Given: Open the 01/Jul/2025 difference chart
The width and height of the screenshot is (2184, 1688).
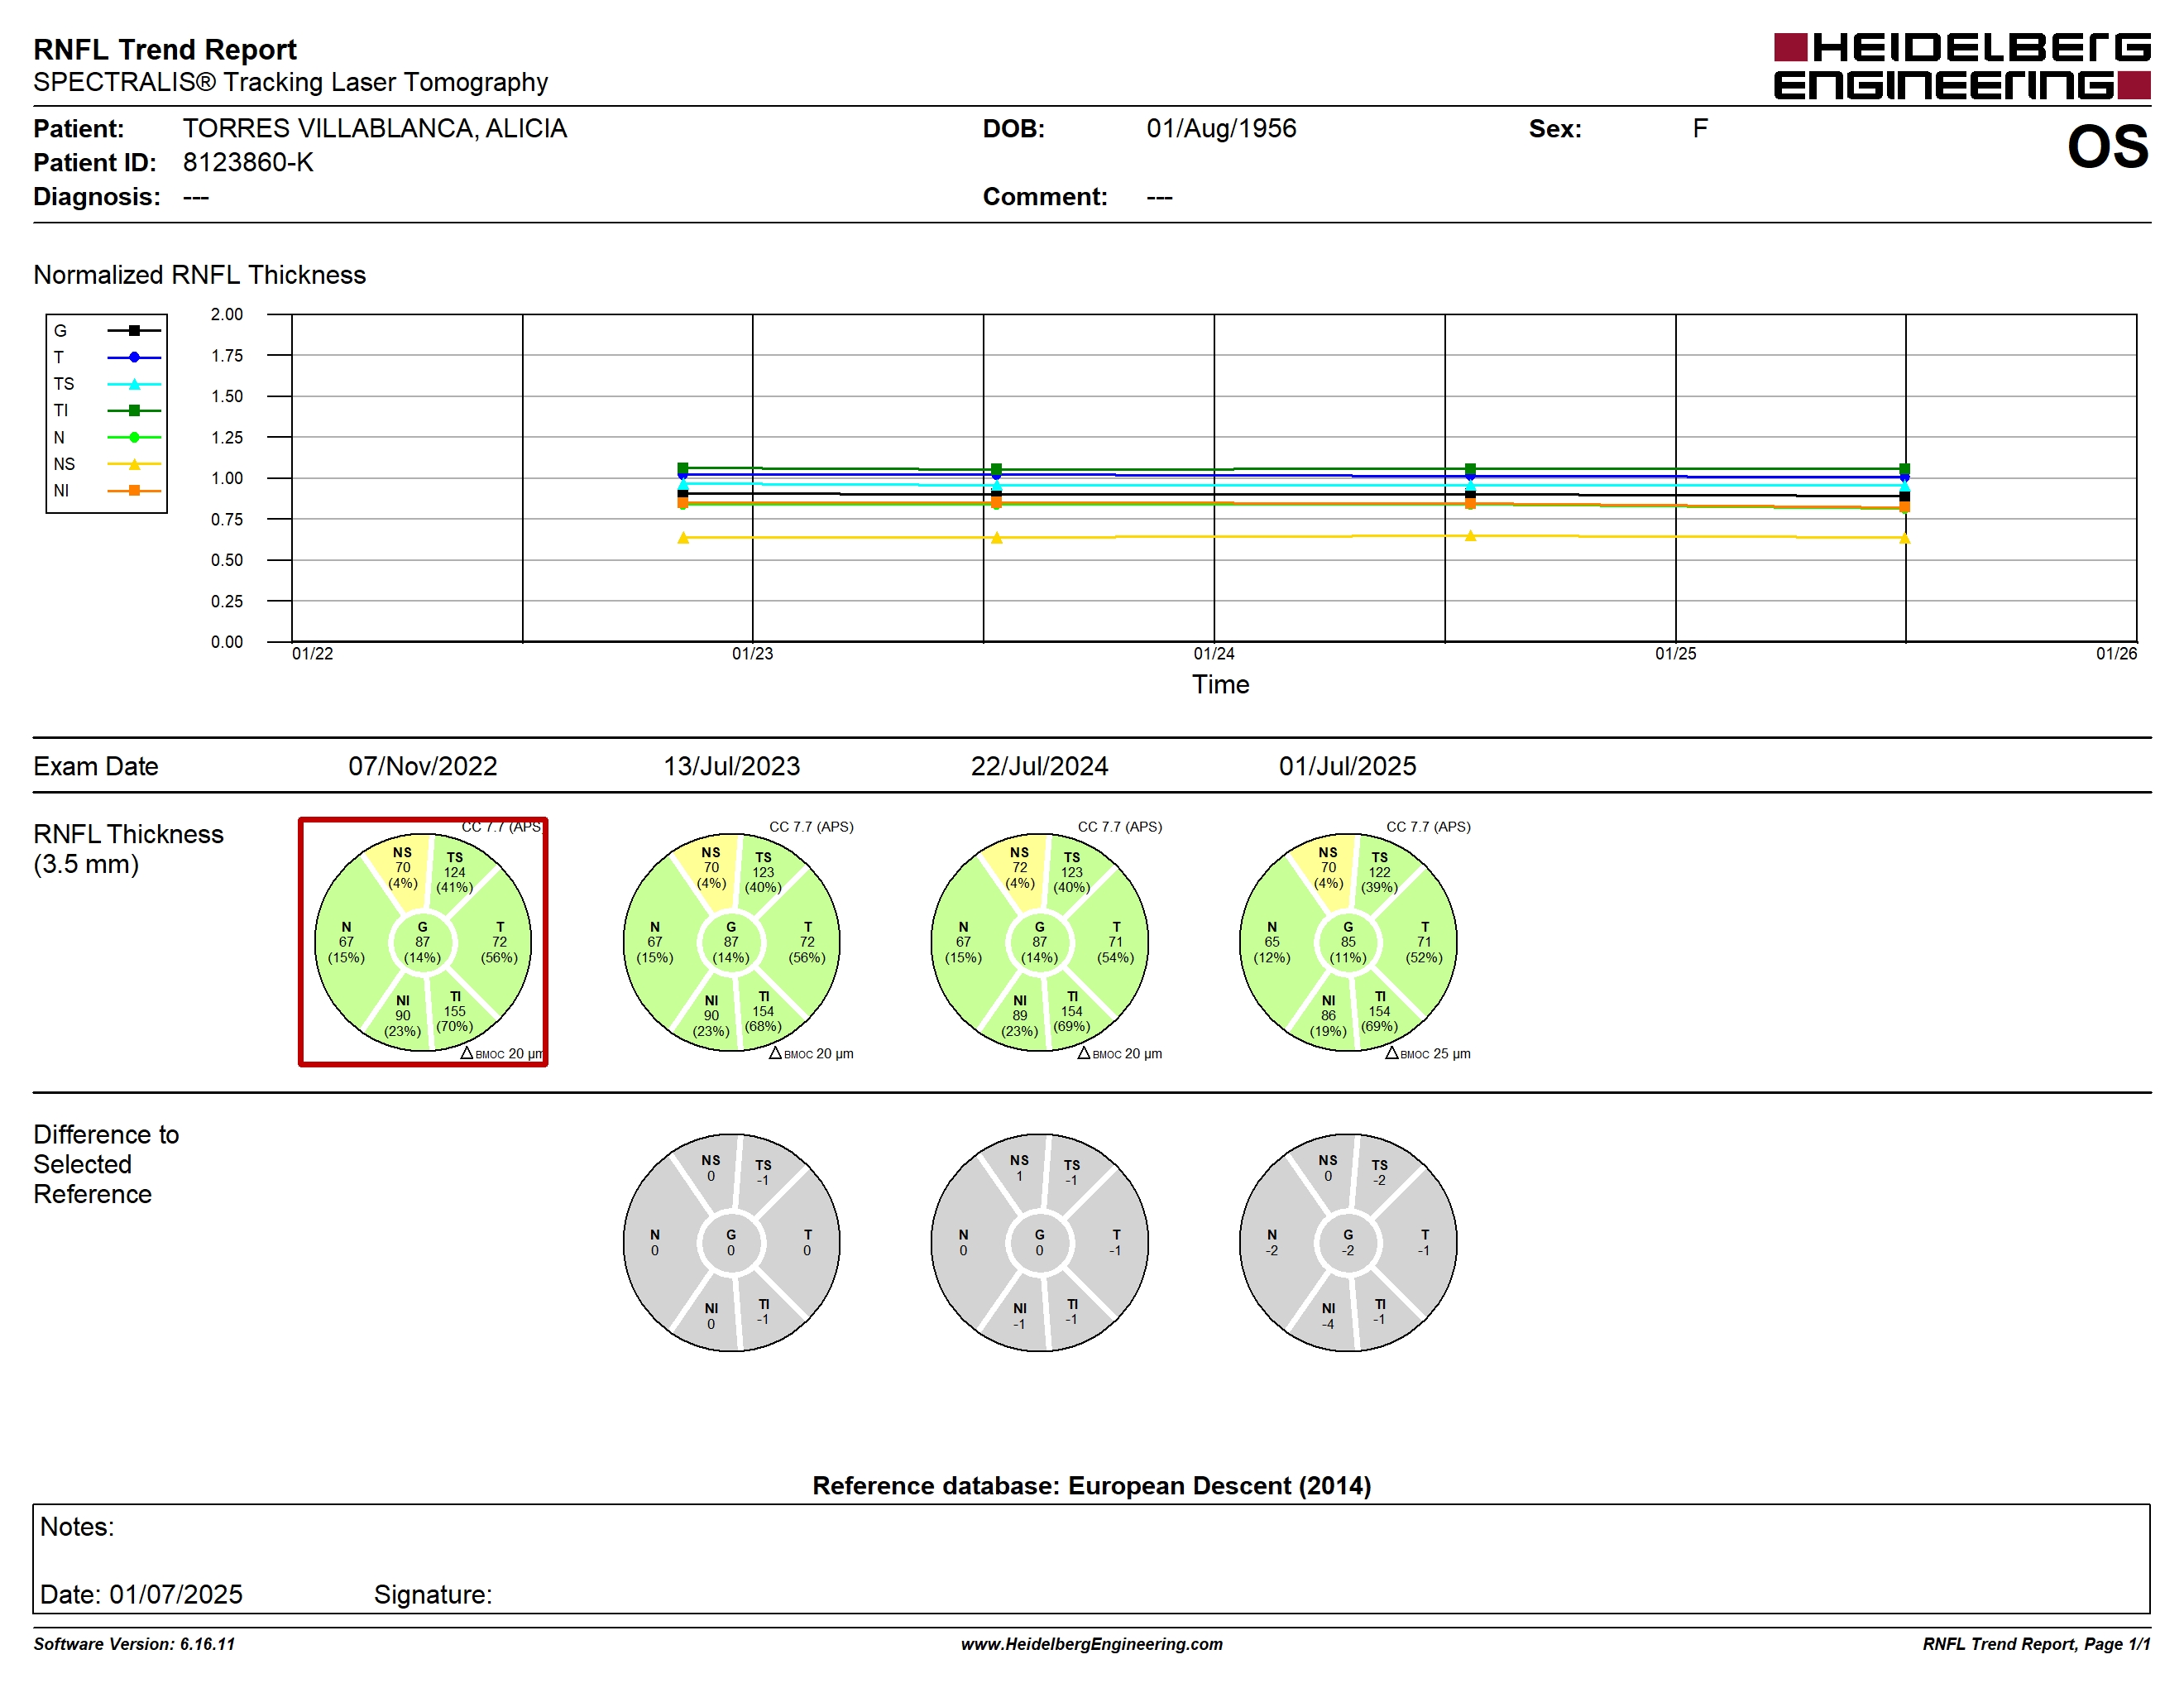Looking at the screenshot, I should 1348,1242.
